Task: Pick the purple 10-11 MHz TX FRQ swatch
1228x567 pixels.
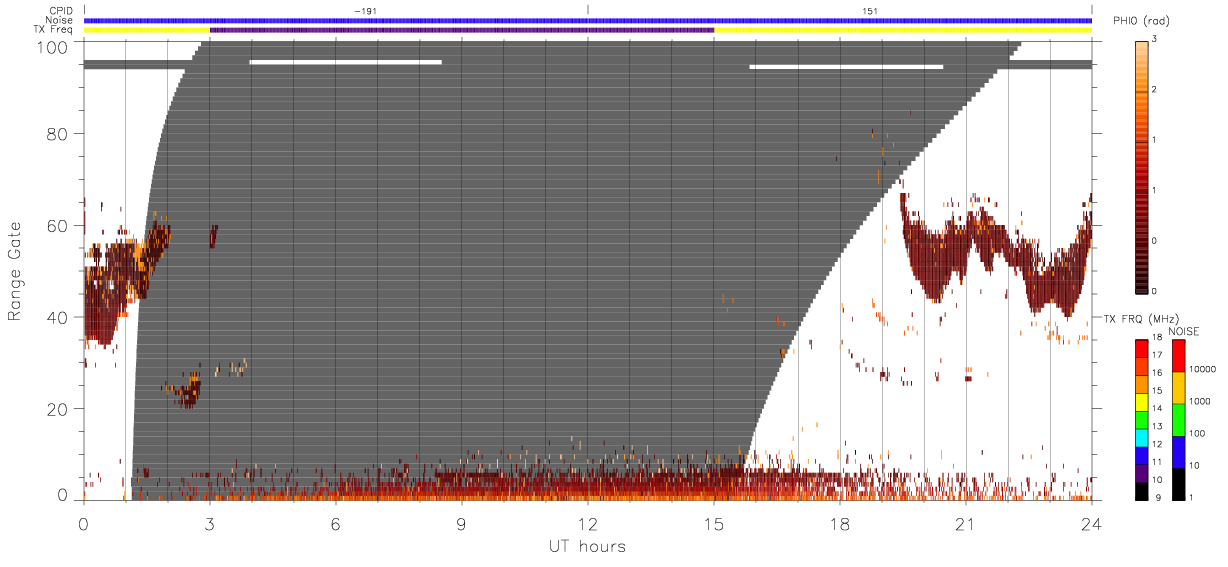Action: (1142, 472)
